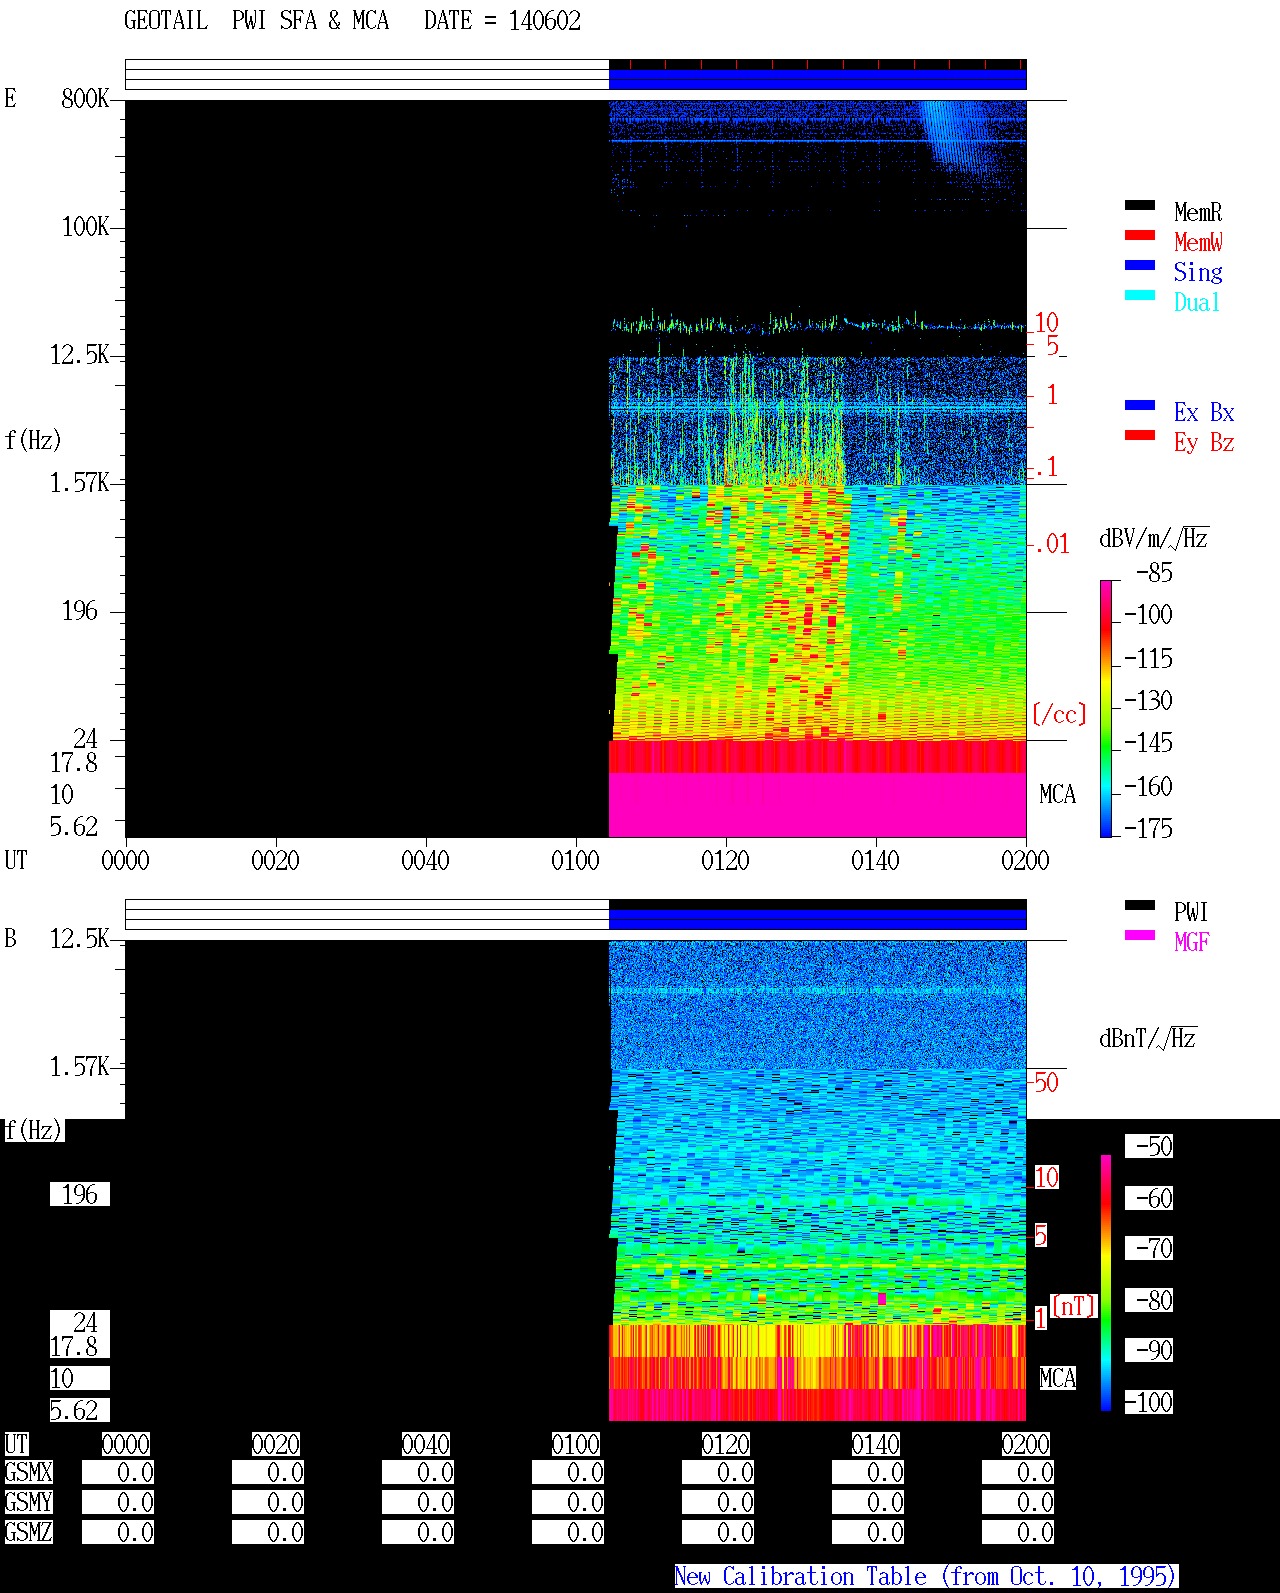This screenshot has width=1280, height=1593.
Task: Click the GSMY value under 0100
Action: click(x=568, y=1502)
